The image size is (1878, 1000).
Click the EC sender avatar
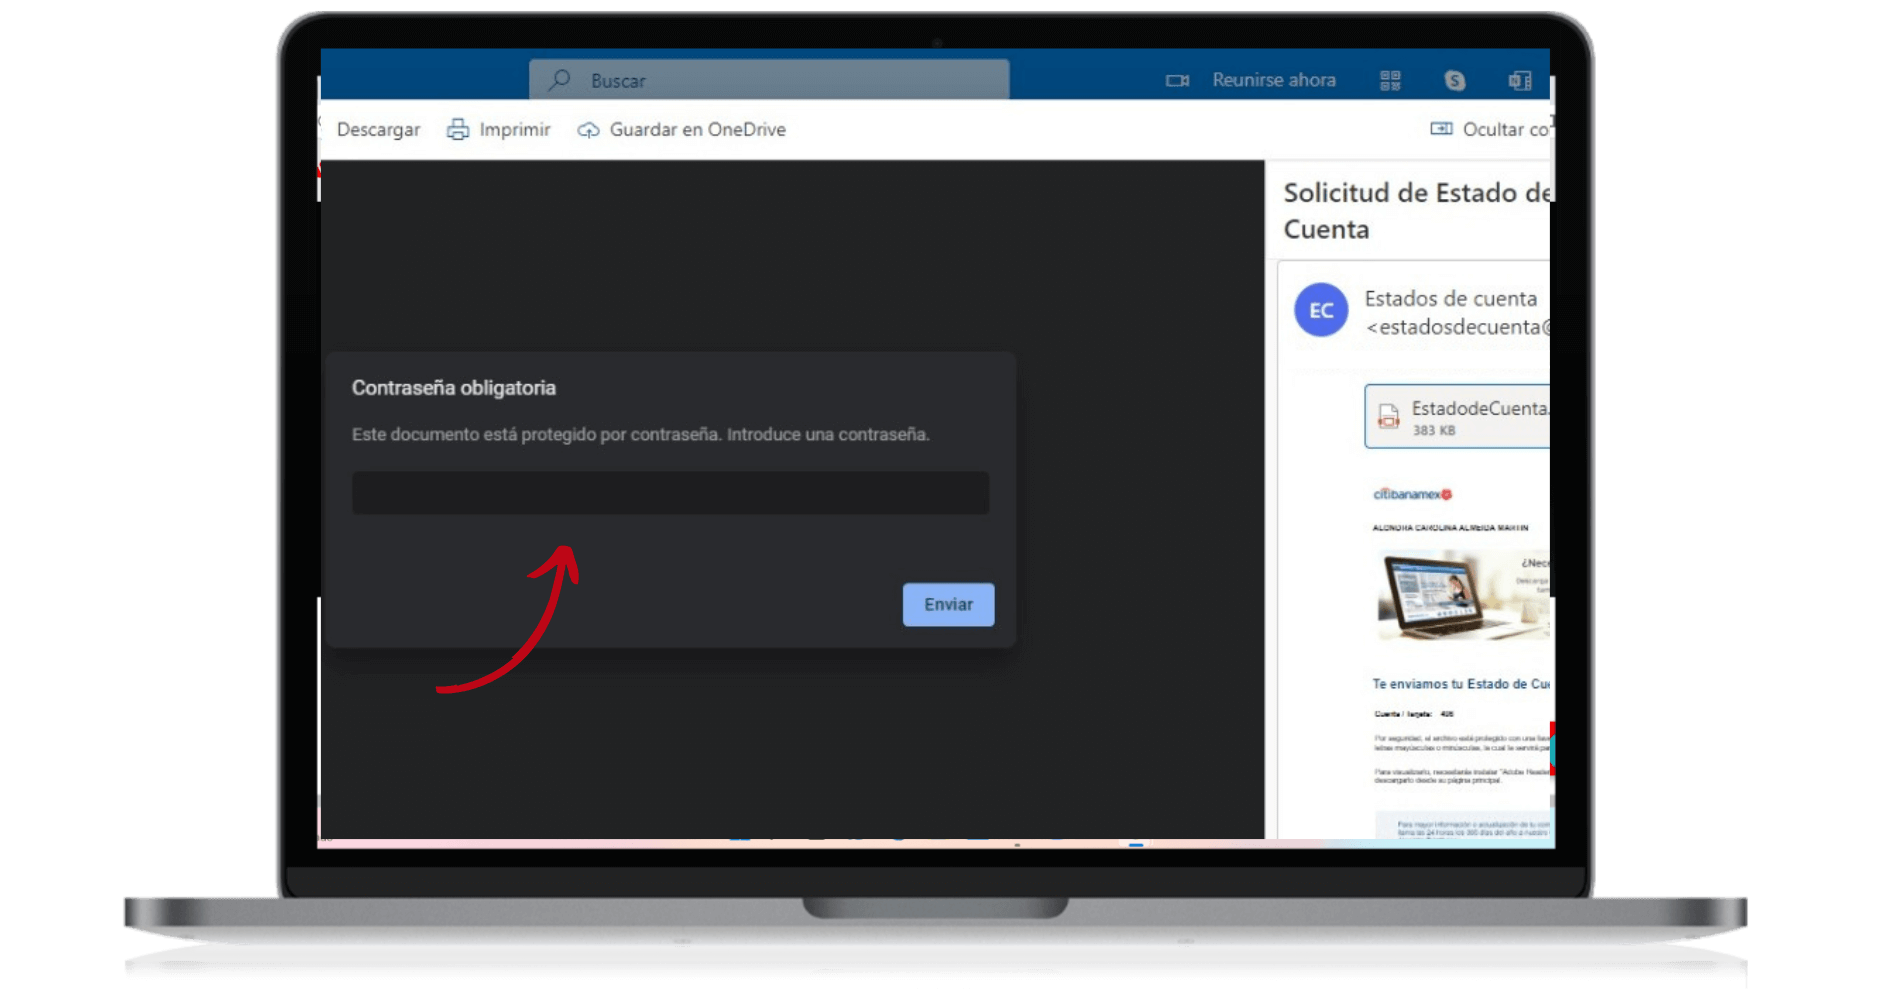pos(1321,310)
